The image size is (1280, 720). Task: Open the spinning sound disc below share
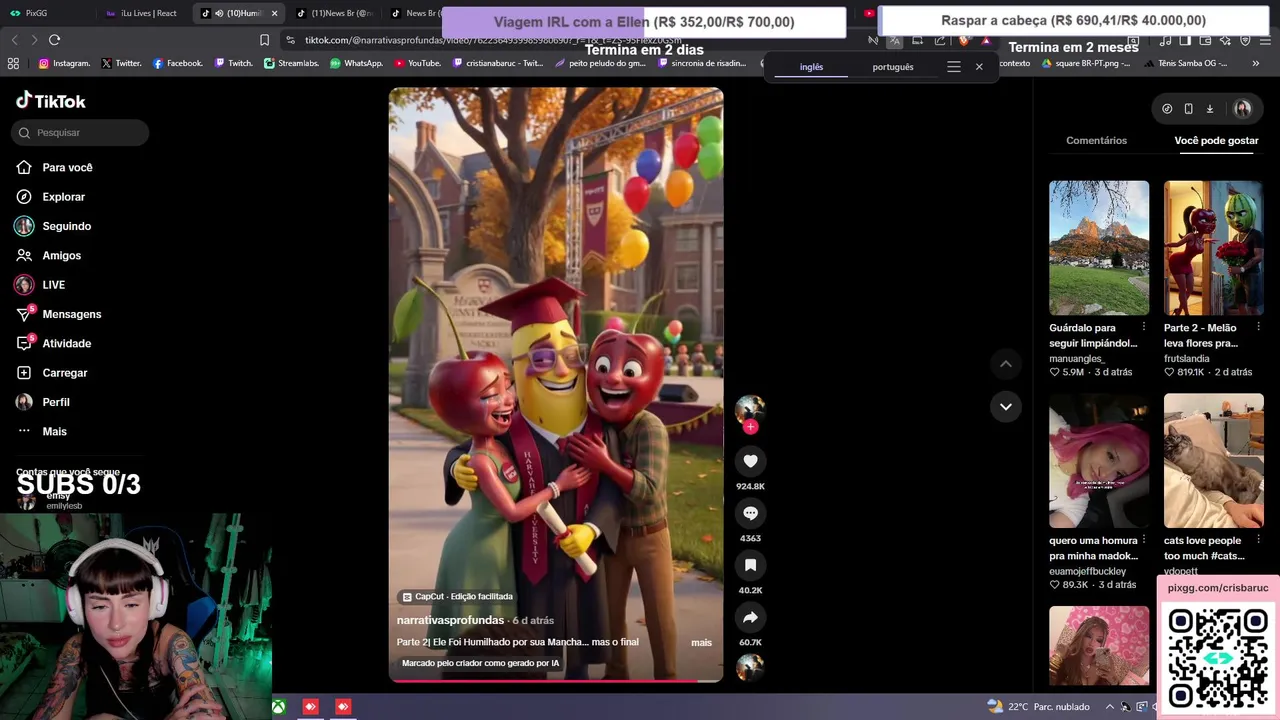(x=750, y=666)
